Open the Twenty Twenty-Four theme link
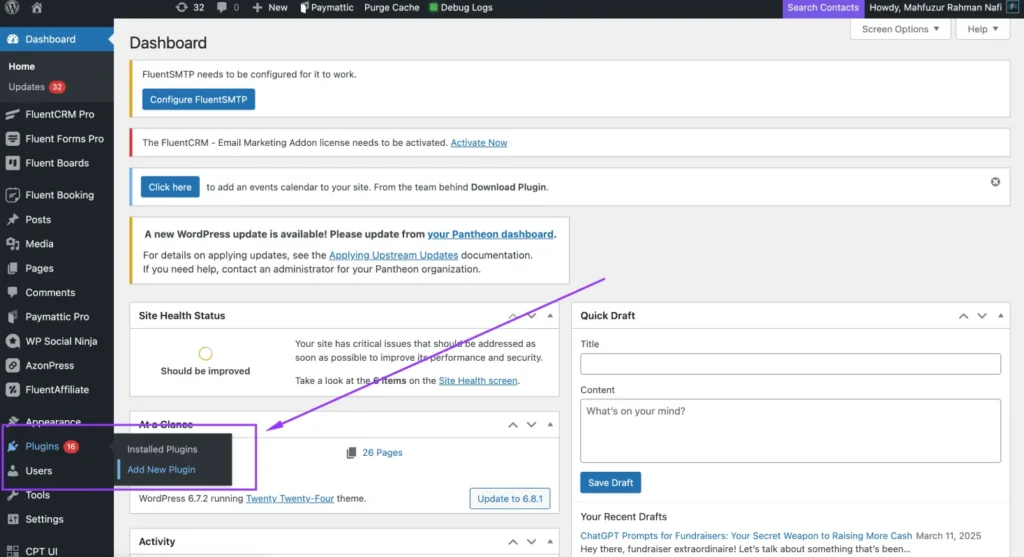This screenshot has width=1024, height=557. coord(290,498)
